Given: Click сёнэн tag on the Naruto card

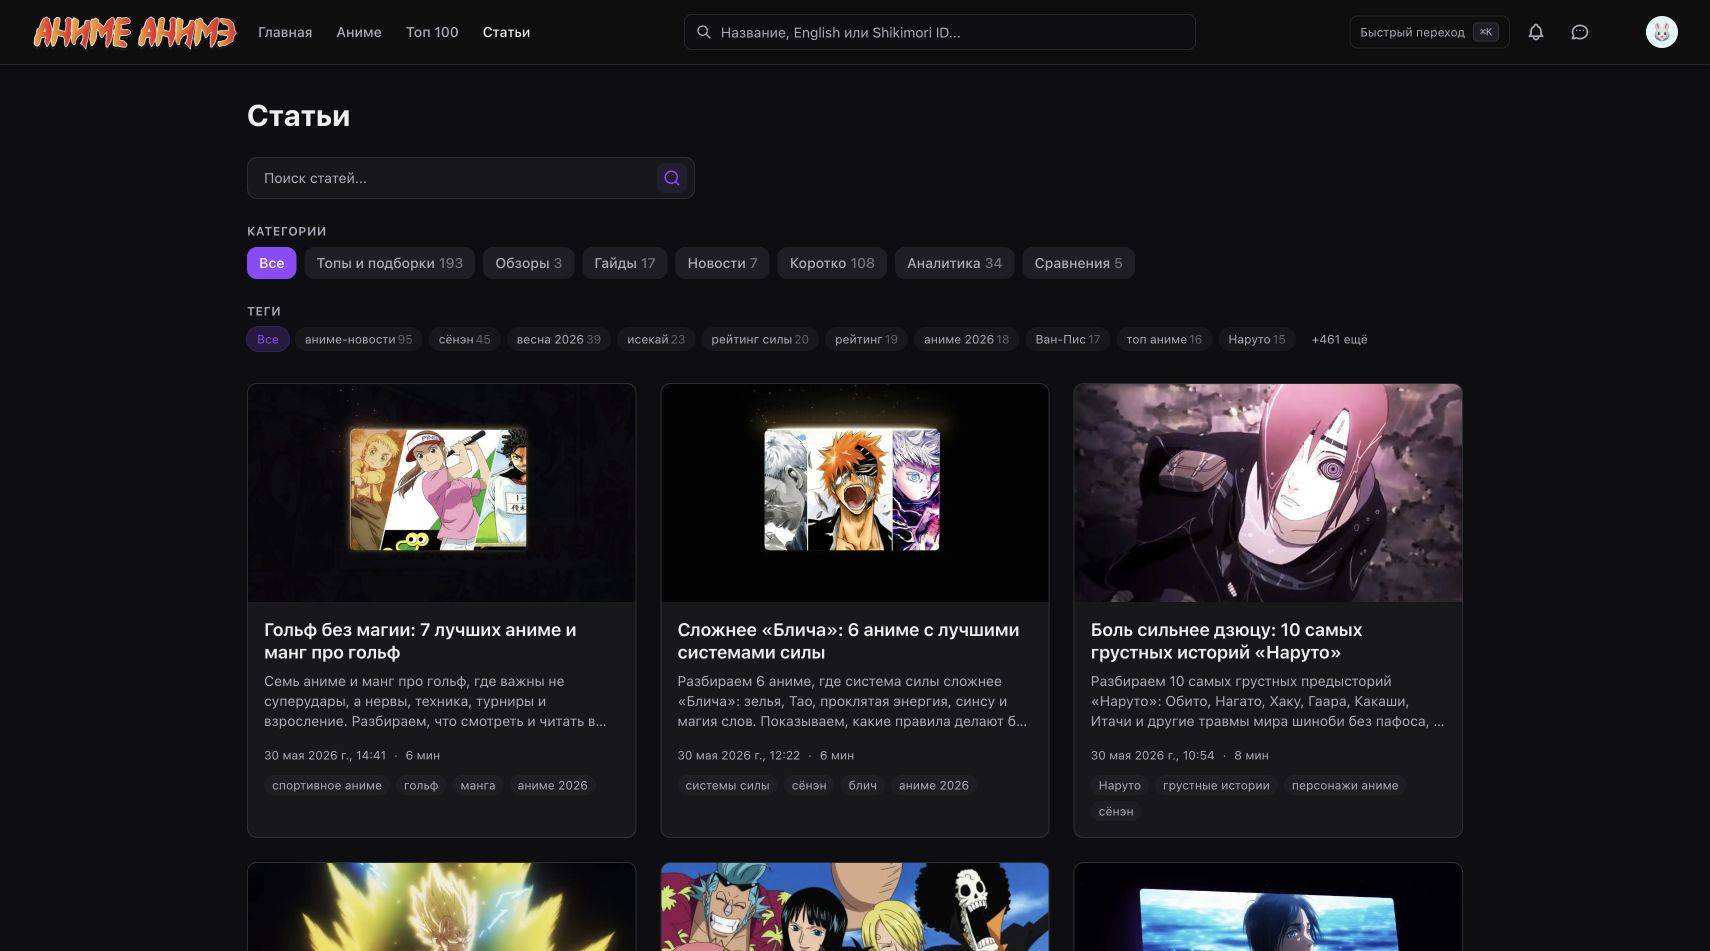Looking at the screenshot, I should 1116,811.
